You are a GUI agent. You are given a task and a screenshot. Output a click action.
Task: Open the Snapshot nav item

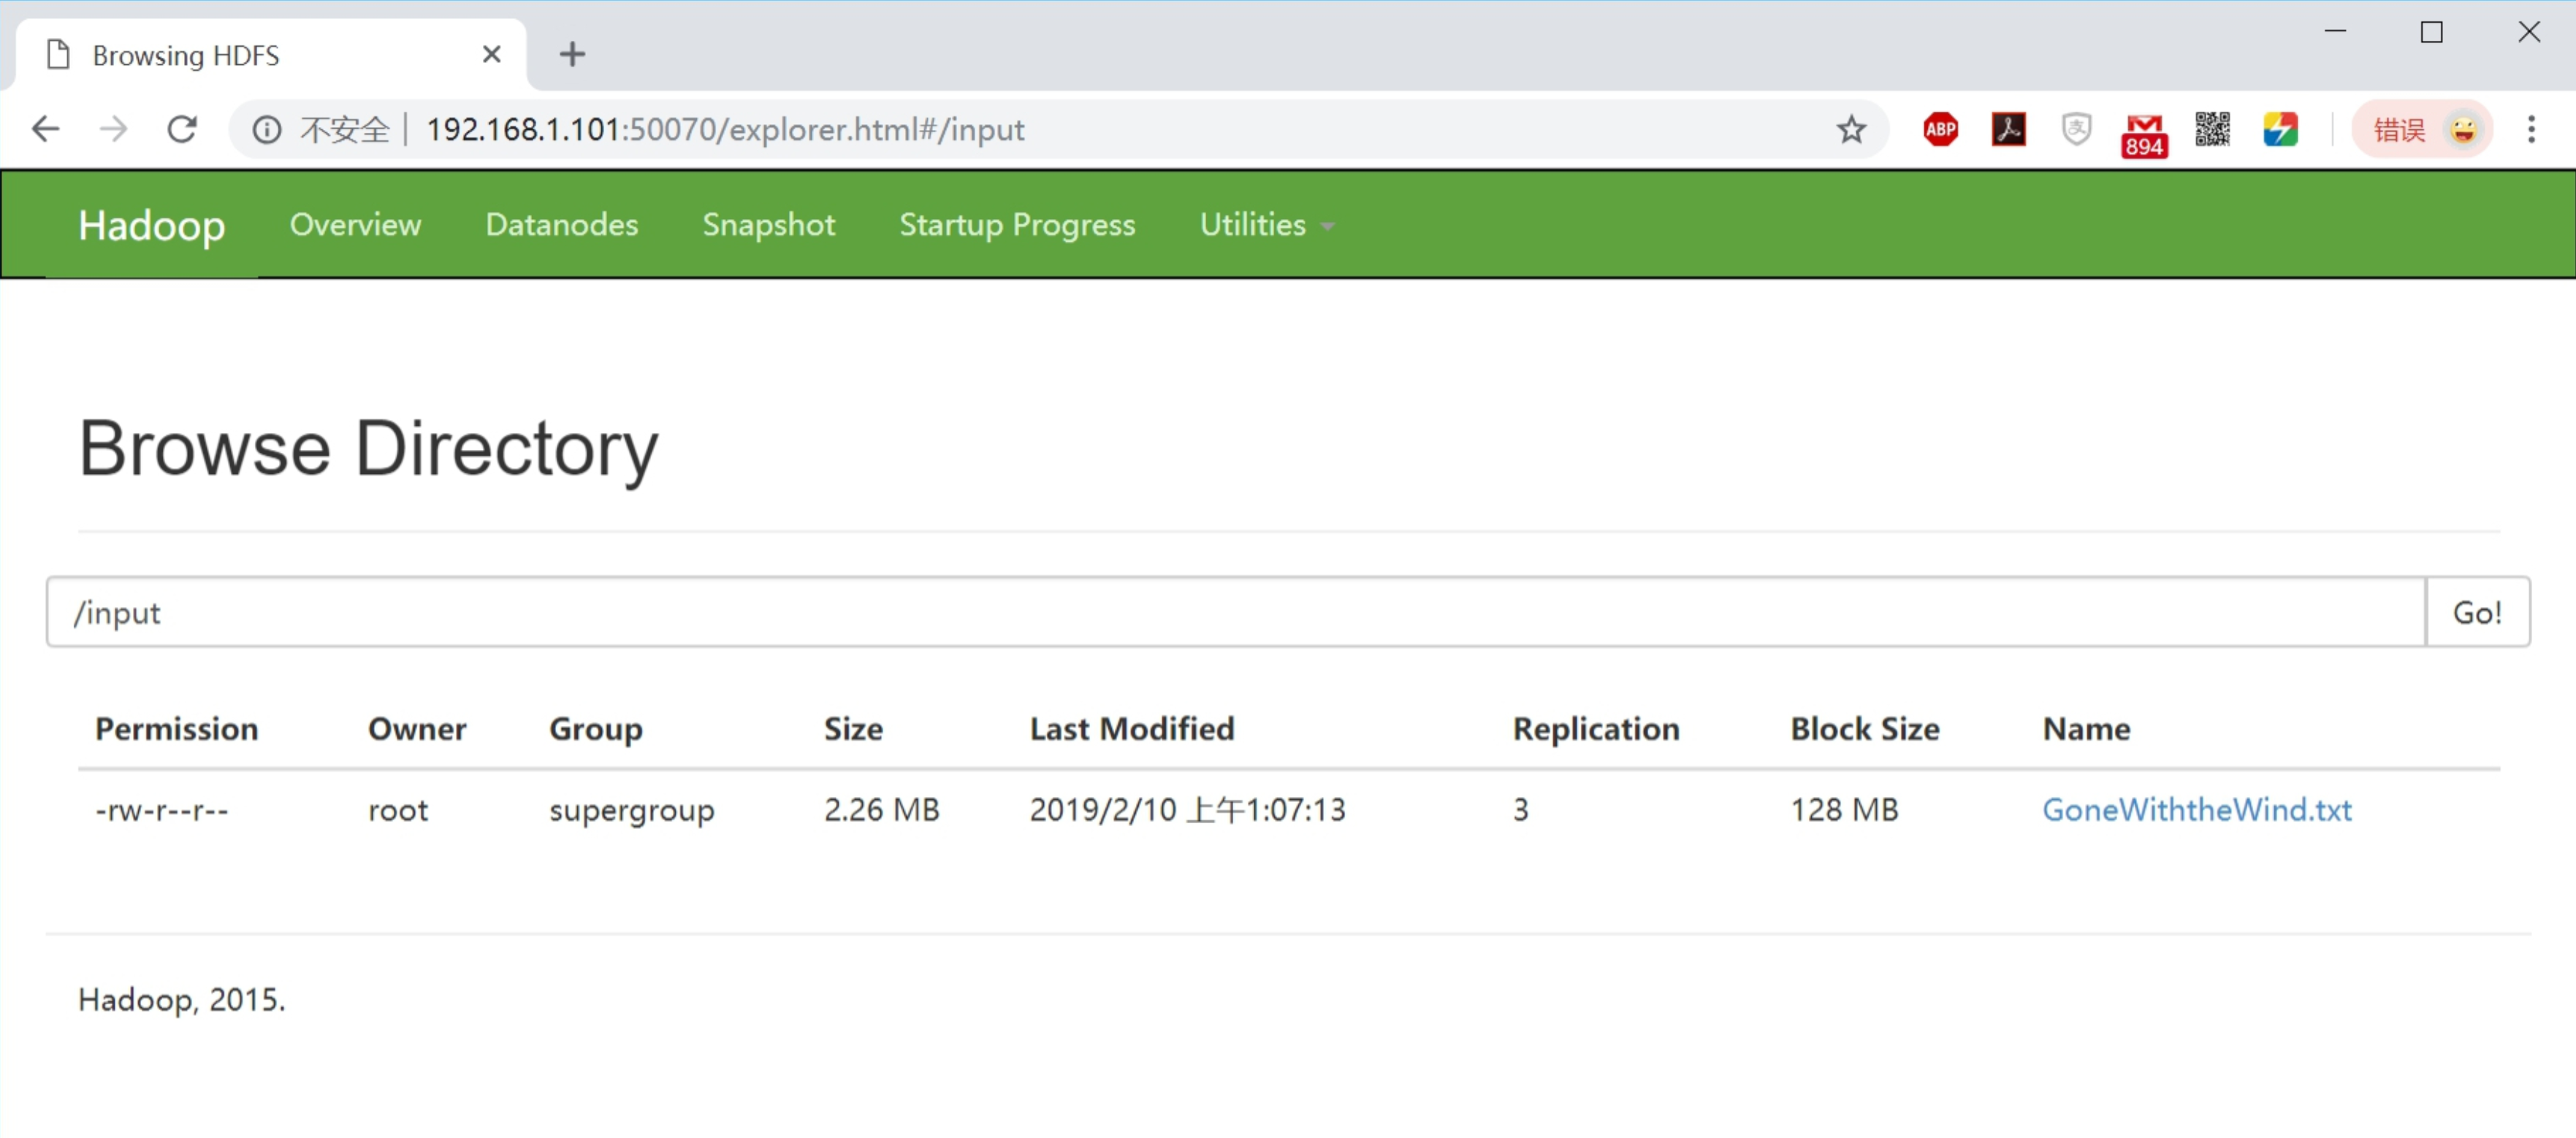click(768, 225)
